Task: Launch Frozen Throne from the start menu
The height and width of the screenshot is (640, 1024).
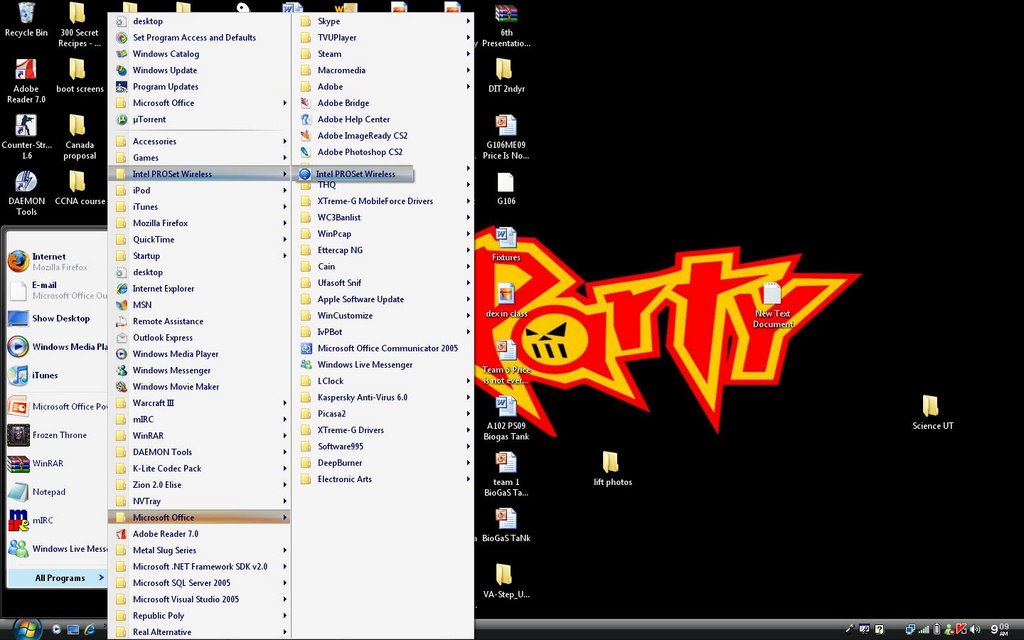Action: pos(57,435)
